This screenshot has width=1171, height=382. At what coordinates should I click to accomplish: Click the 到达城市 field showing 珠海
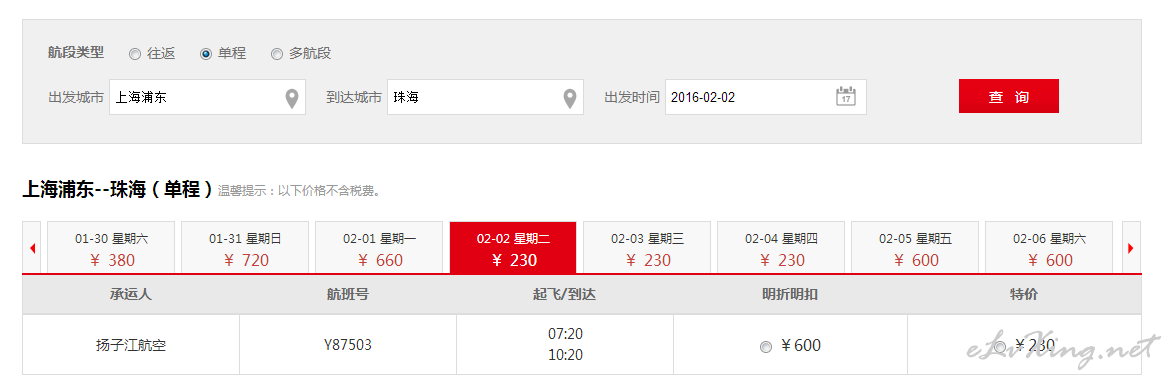485,97
